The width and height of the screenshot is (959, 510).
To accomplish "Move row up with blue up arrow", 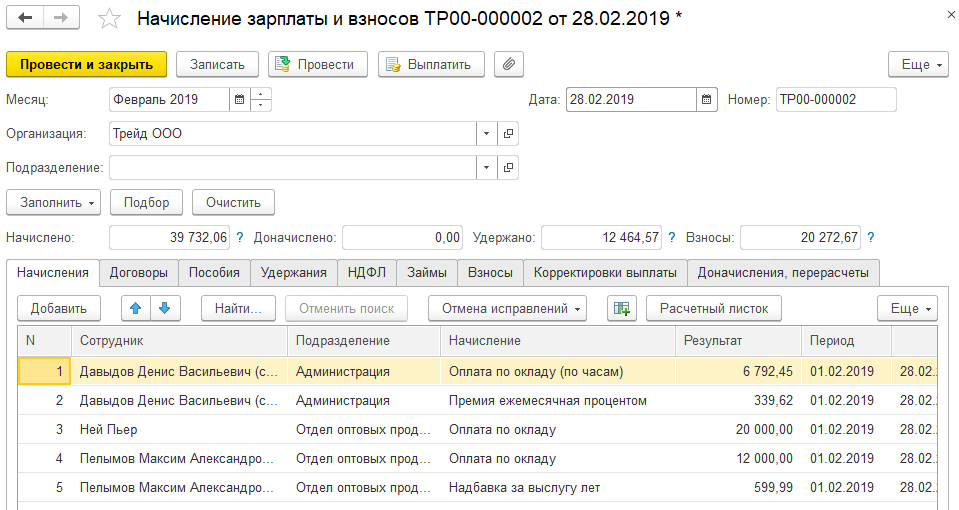I will click(x=138, y=308).
